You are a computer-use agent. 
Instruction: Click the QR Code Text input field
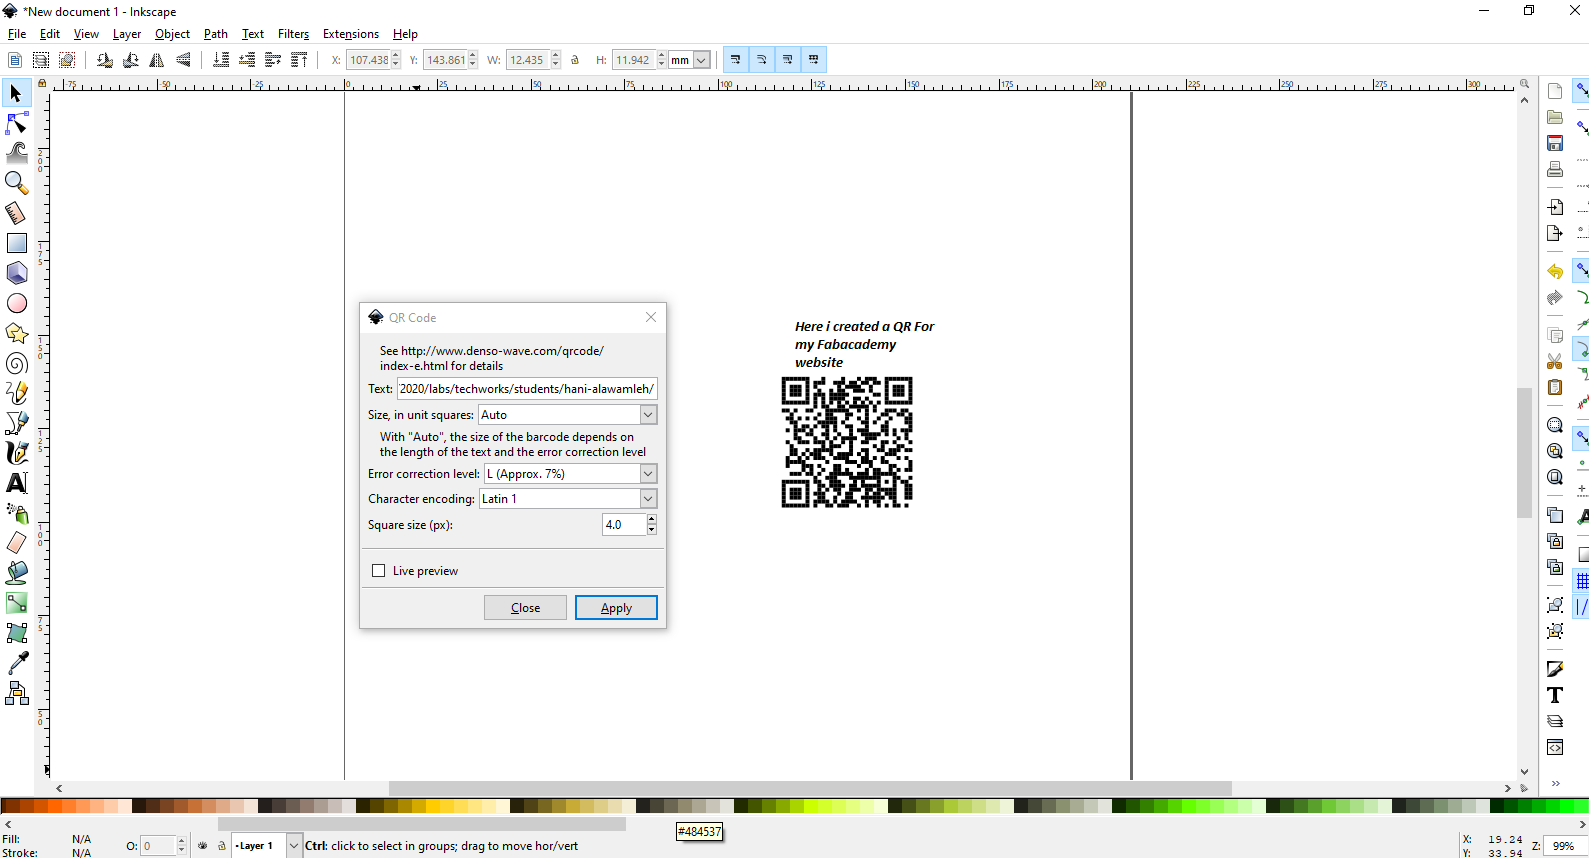click(527, 389)
